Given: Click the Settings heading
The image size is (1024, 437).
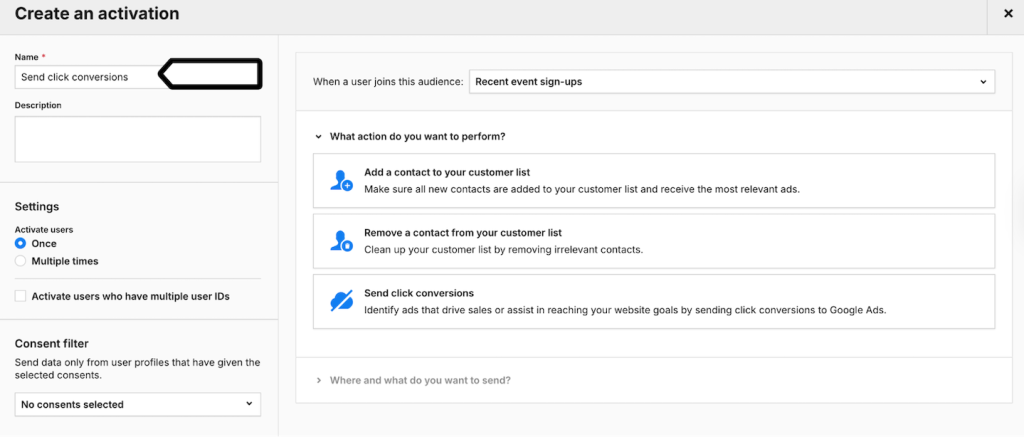Looking at the screenshot, I should click(x=37, y=206).
